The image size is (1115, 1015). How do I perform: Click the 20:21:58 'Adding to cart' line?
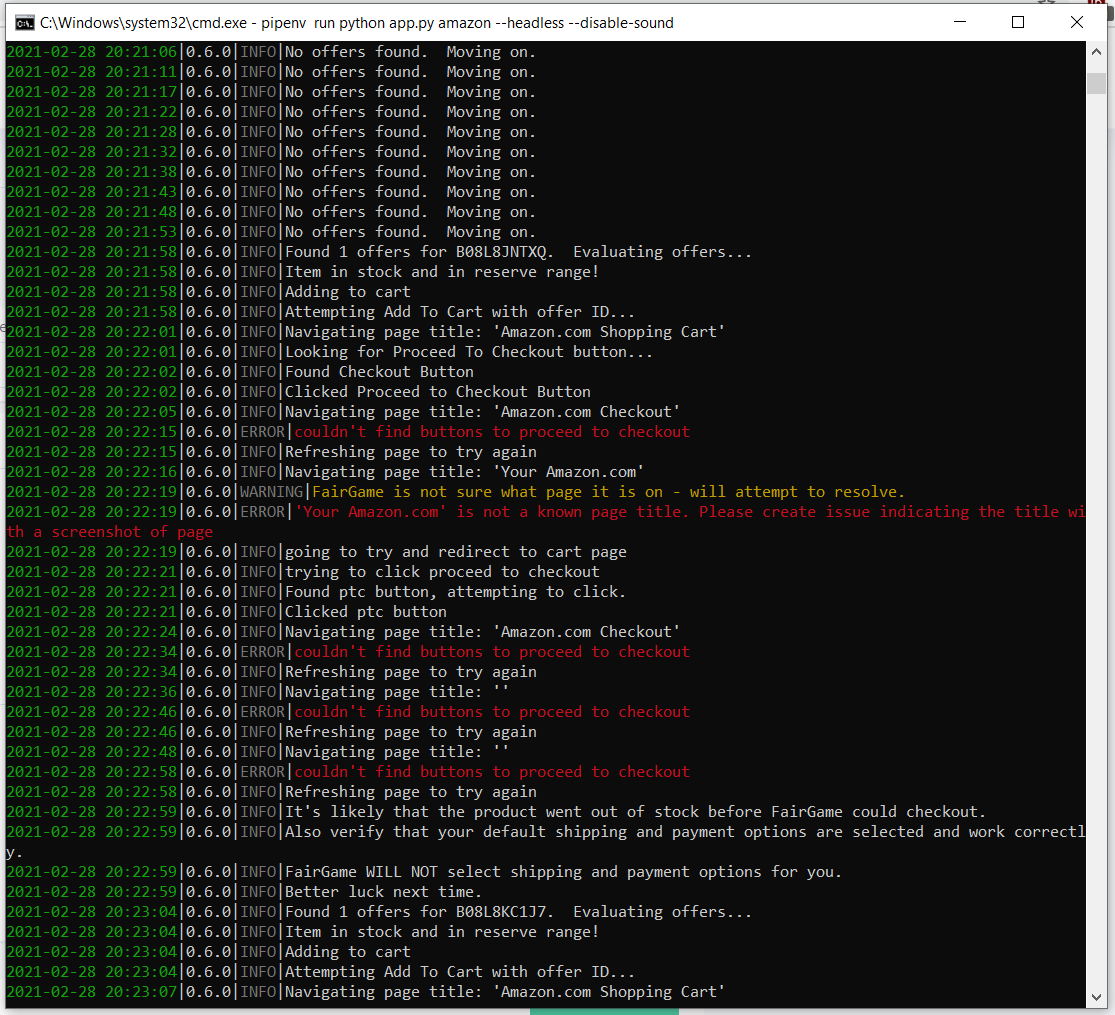208,292
